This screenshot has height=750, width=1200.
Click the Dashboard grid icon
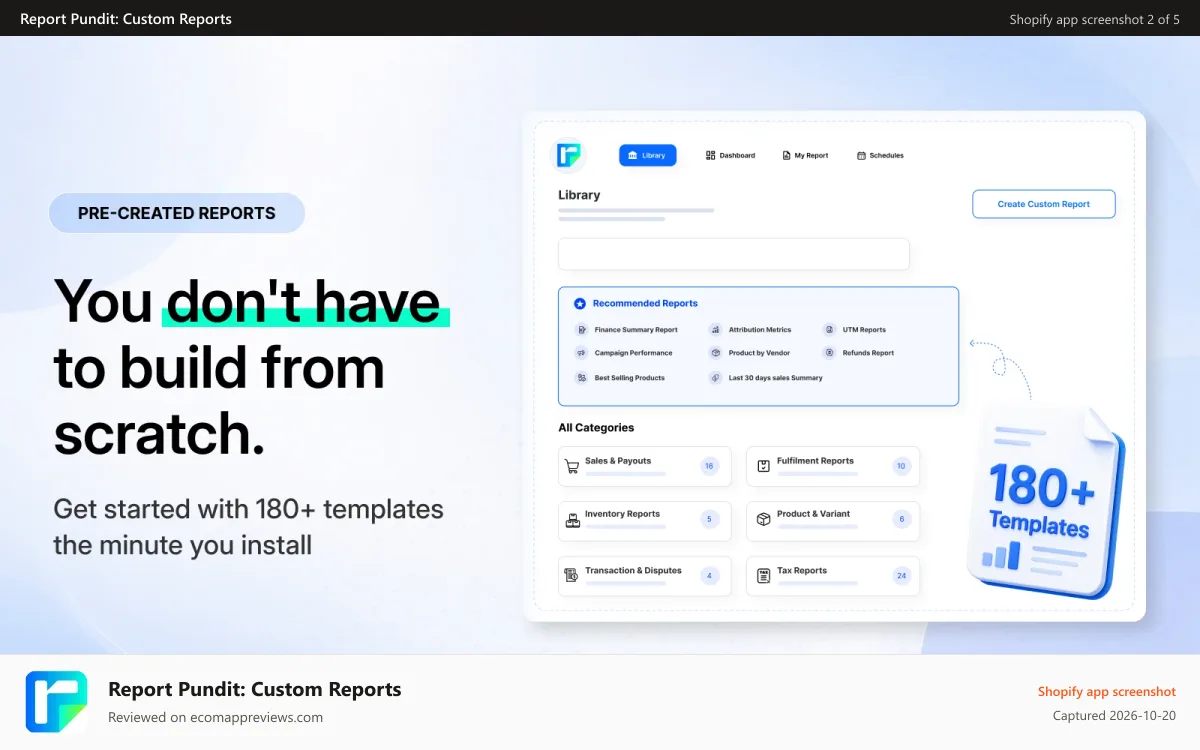(710, 155)
